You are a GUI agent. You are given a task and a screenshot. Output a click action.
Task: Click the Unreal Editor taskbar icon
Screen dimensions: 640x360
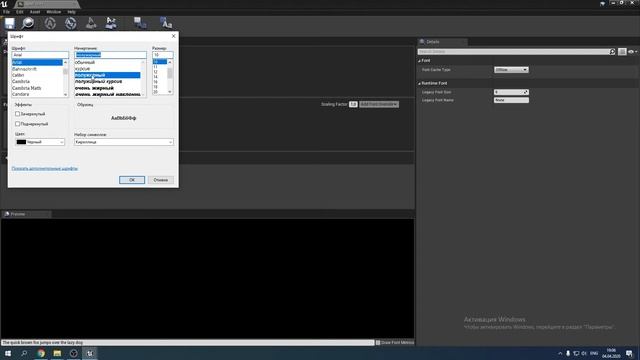[x=90, y=353]
